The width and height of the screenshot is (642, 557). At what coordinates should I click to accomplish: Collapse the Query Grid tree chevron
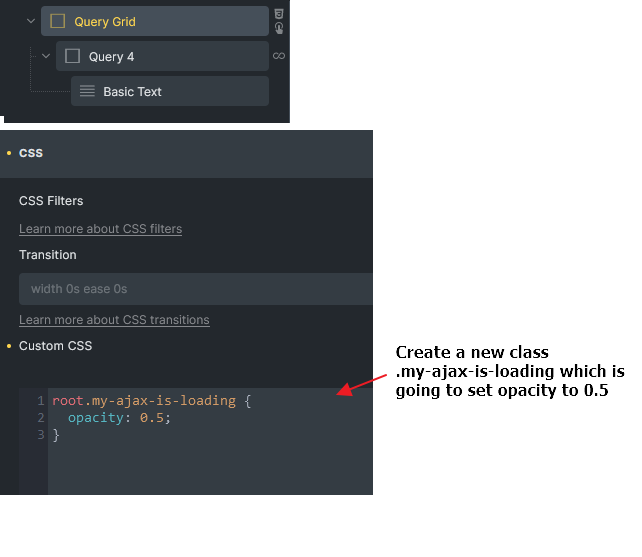(31, 21)
